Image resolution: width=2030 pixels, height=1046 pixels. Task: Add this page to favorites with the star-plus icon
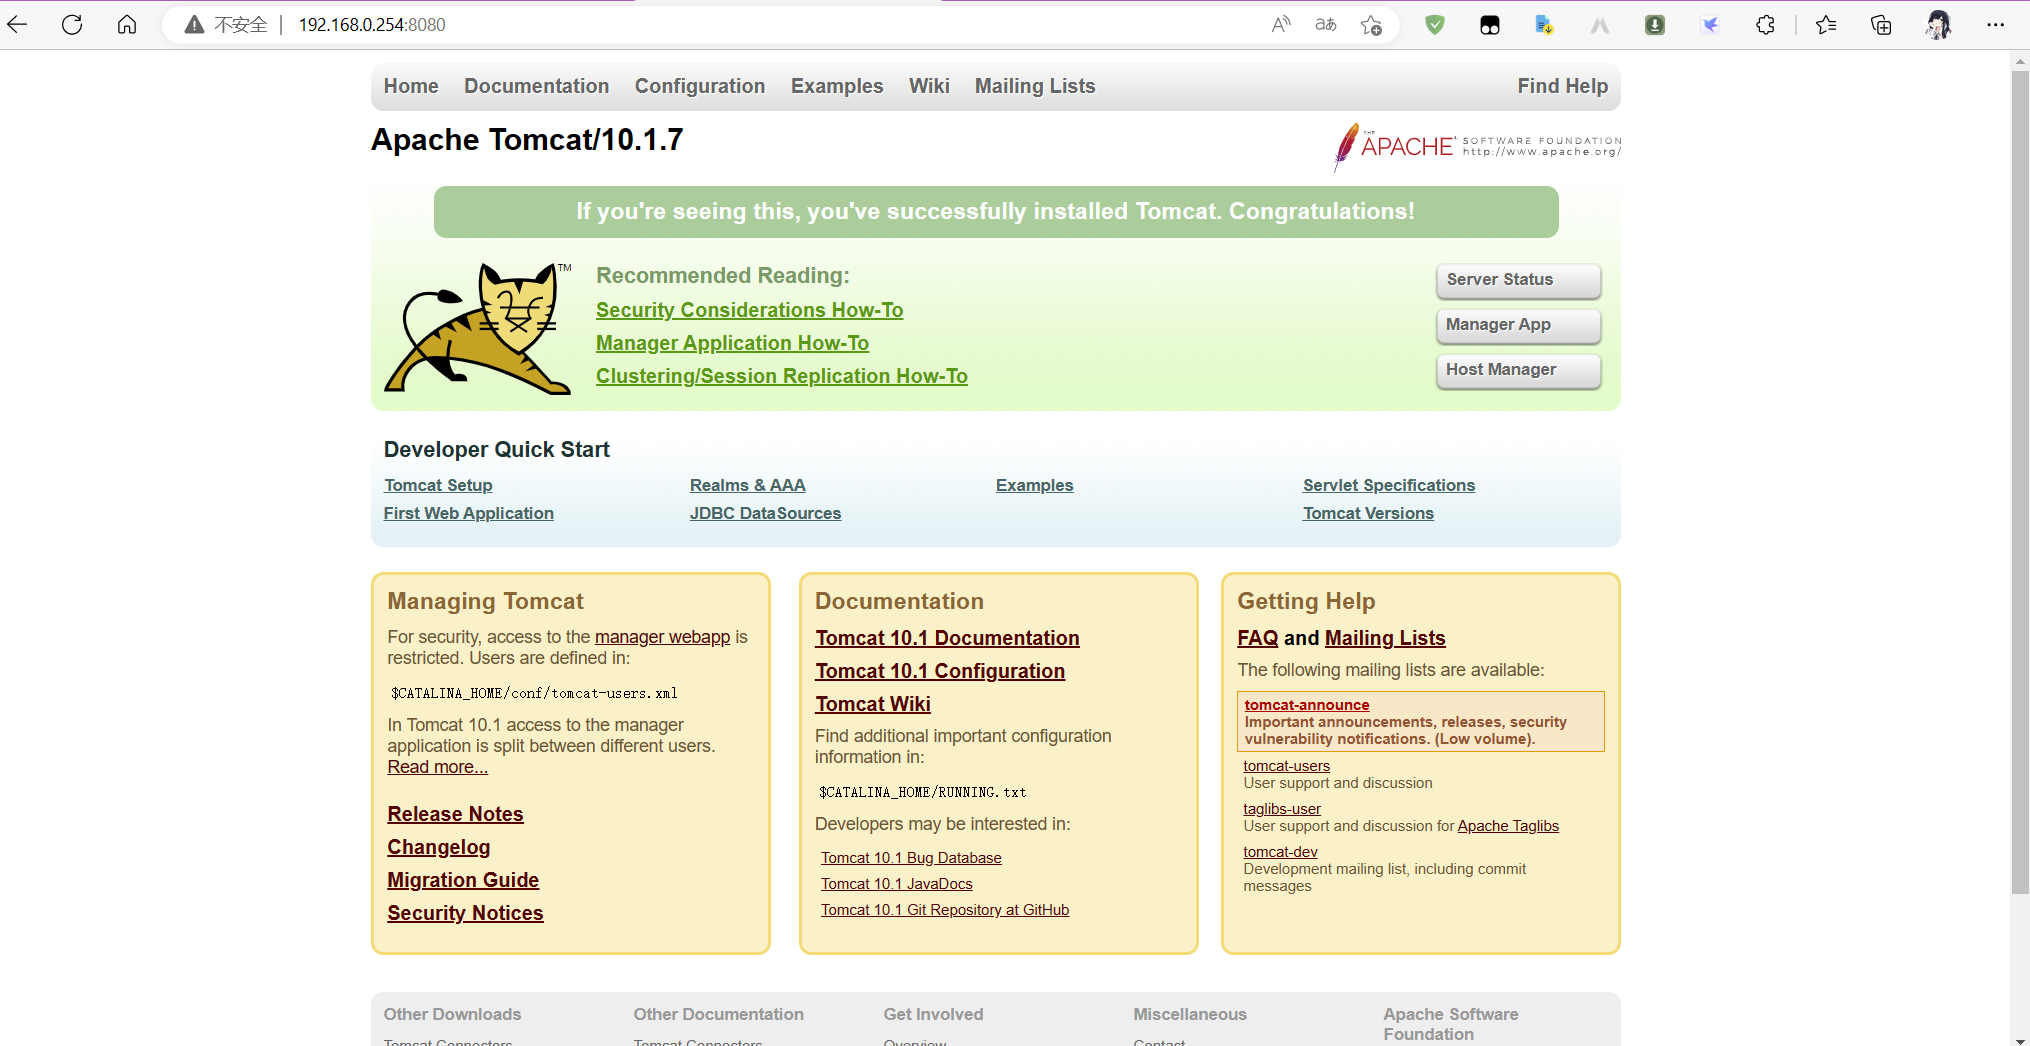point(1371,25)
